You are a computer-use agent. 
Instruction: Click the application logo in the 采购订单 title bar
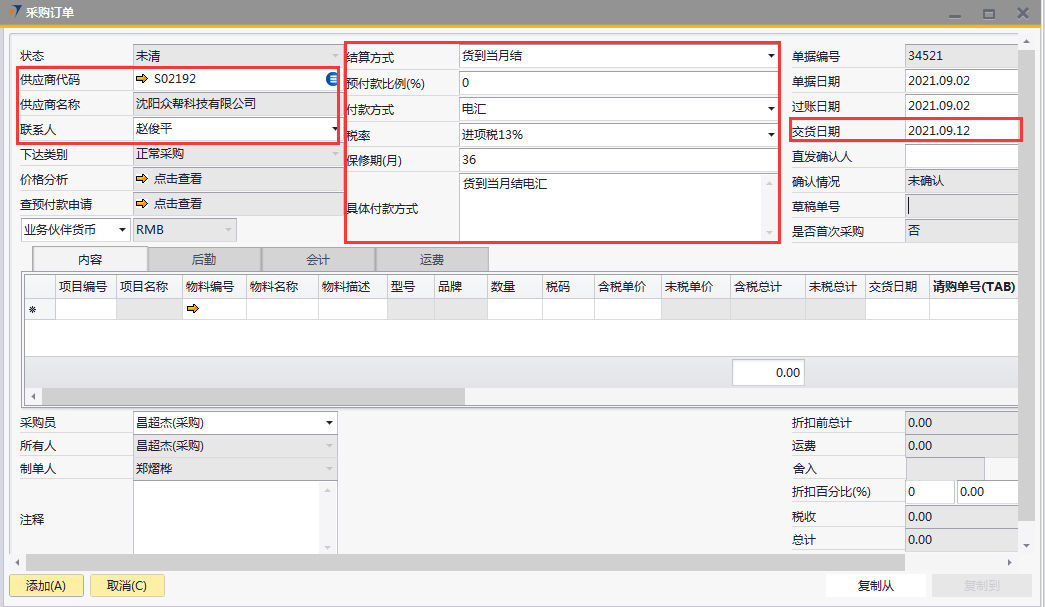(x=13, y=12)
